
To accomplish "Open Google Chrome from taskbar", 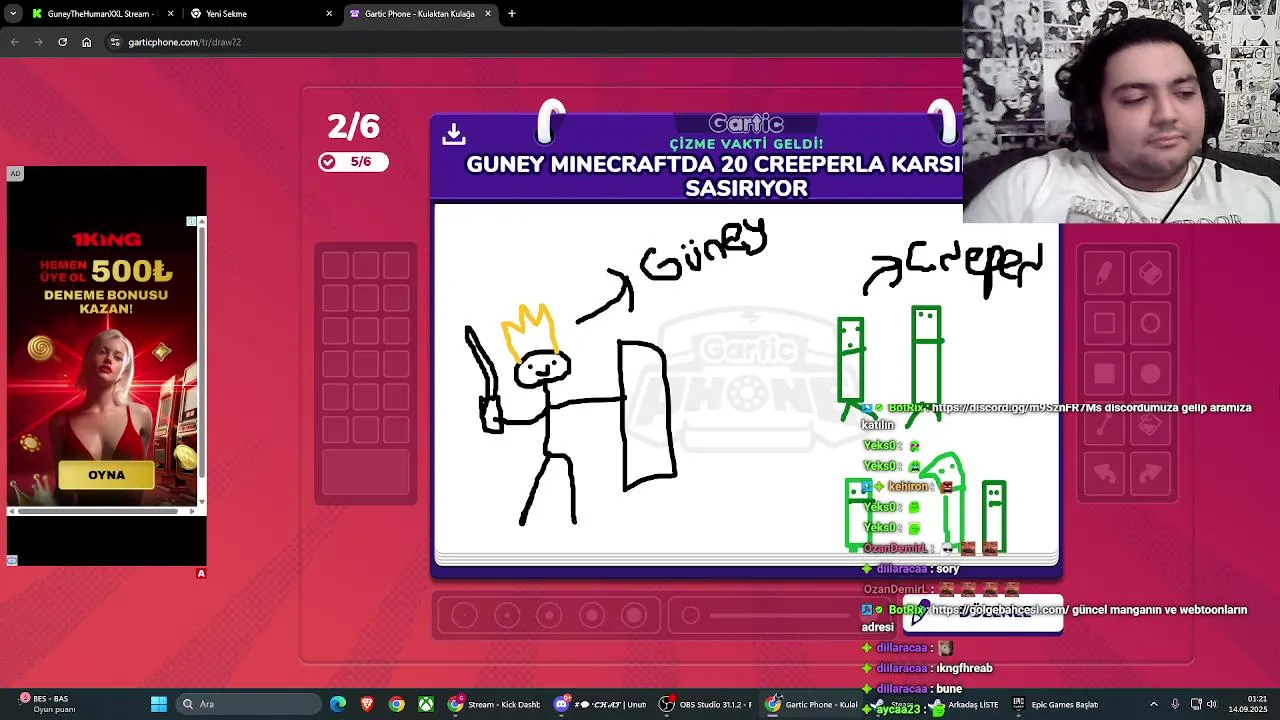I will (x=397, y=704).
